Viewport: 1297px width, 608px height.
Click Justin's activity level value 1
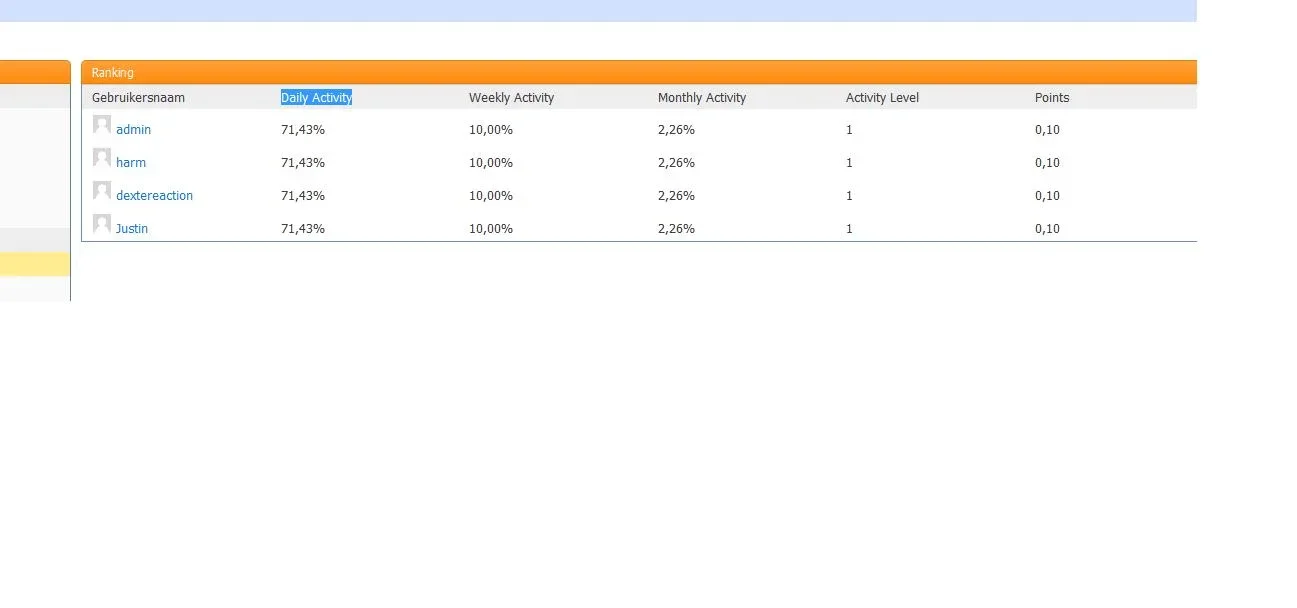pos(849,229)
